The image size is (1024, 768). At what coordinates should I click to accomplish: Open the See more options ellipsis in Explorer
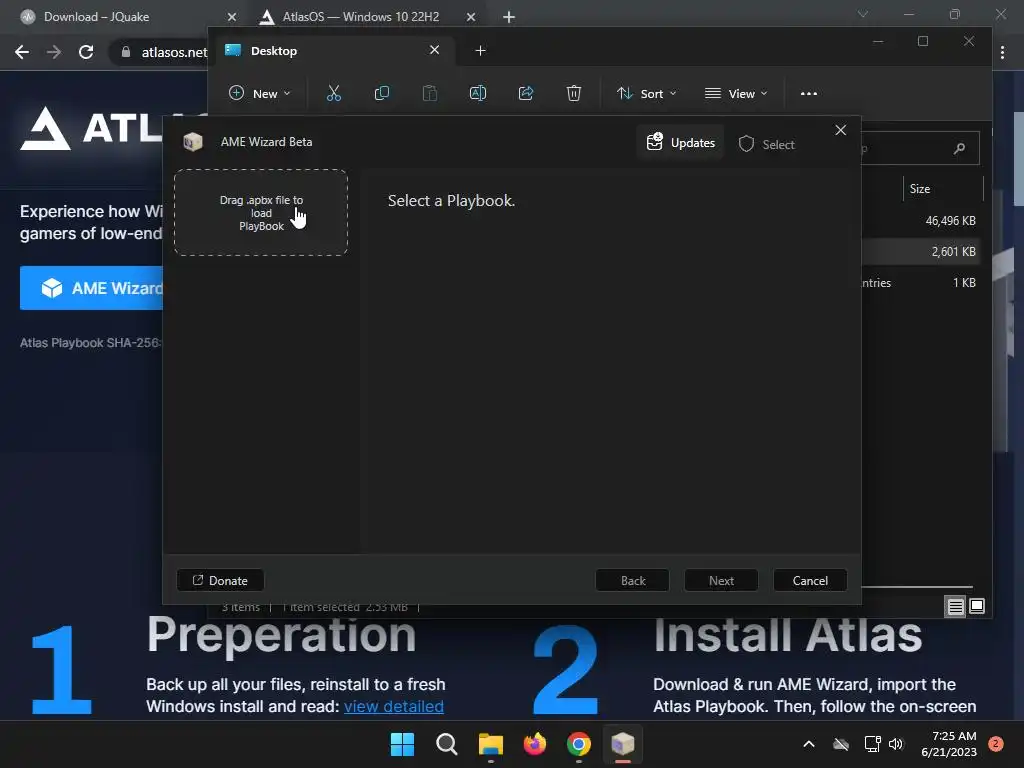[x=808, y=93]
